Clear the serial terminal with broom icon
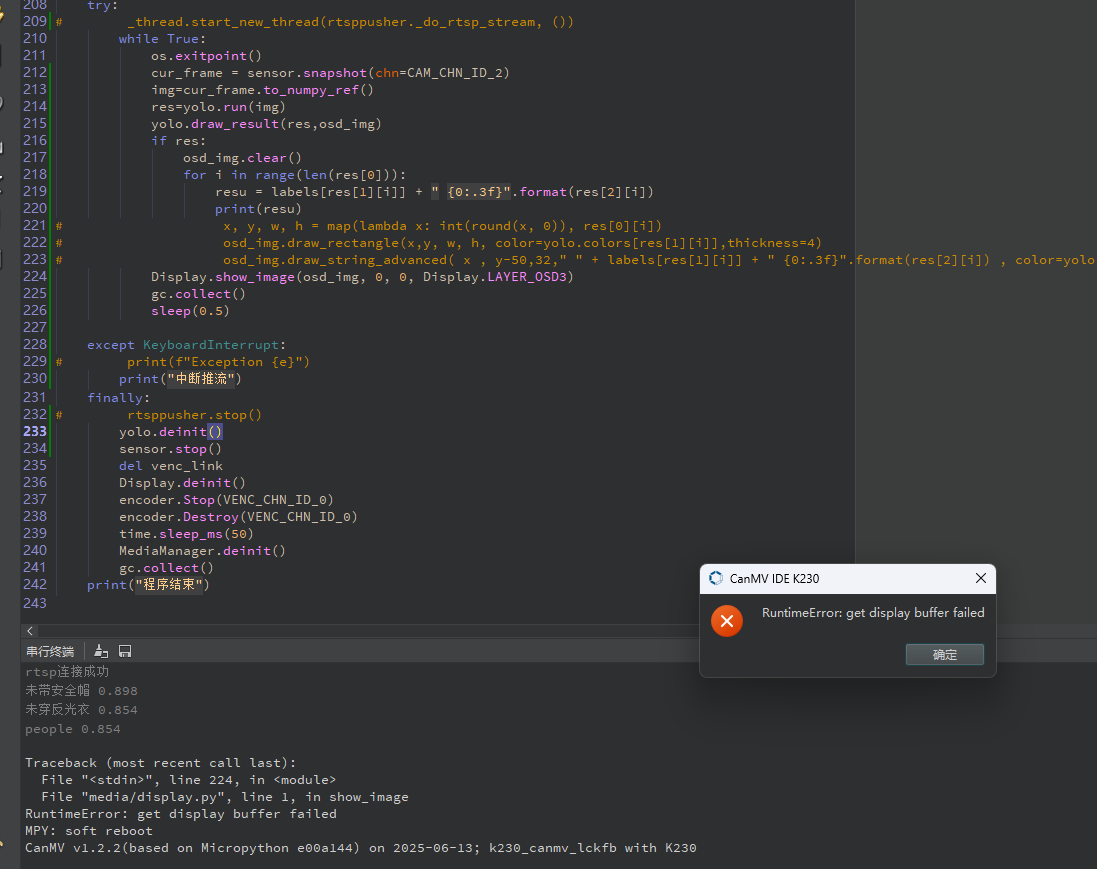1097x869 pixels. (x=101, y=651)
